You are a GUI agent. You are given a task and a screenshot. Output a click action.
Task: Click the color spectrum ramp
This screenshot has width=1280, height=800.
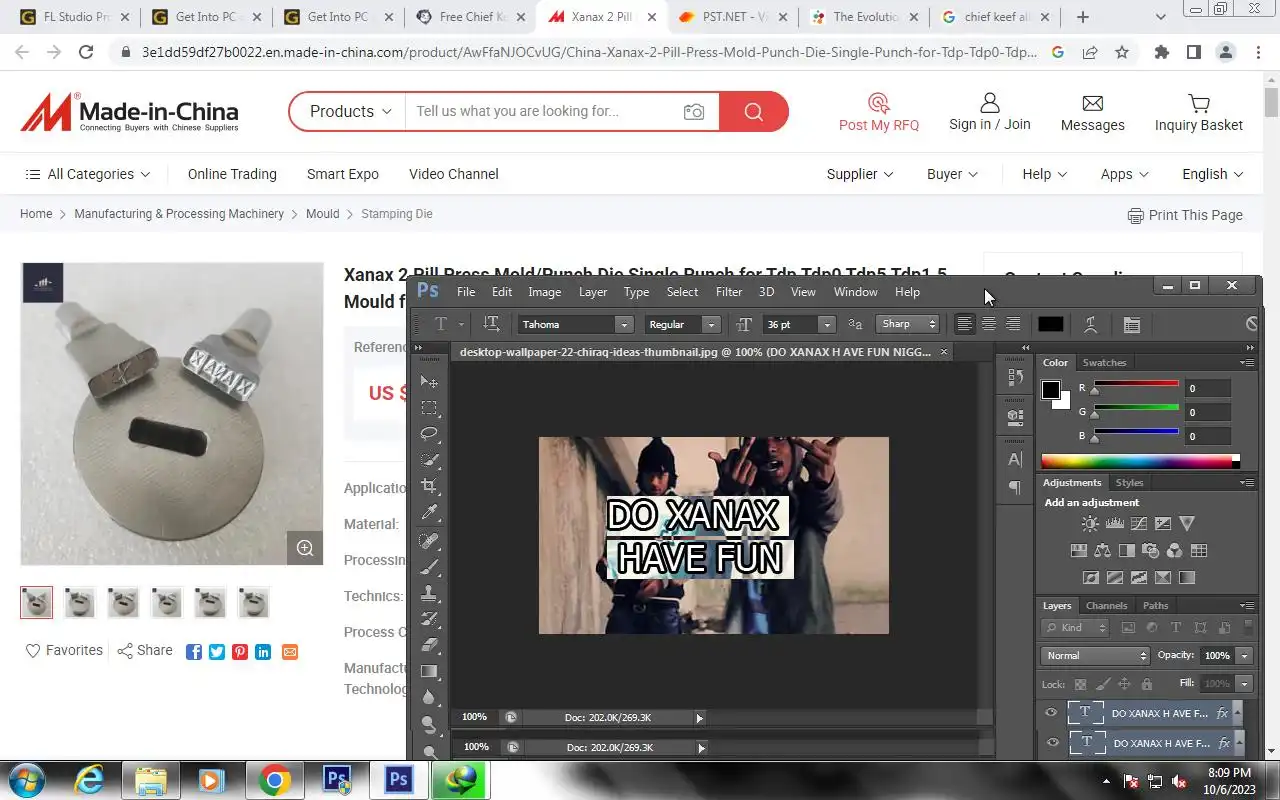pyautogui.click(x=1140, y=461)
